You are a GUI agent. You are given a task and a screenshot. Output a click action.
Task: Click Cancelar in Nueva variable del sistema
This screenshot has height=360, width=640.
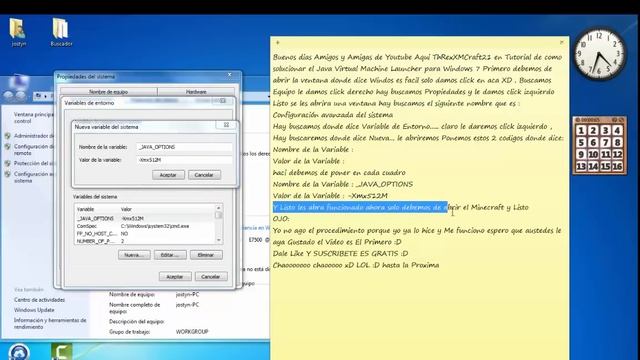(x=204, y=175)
